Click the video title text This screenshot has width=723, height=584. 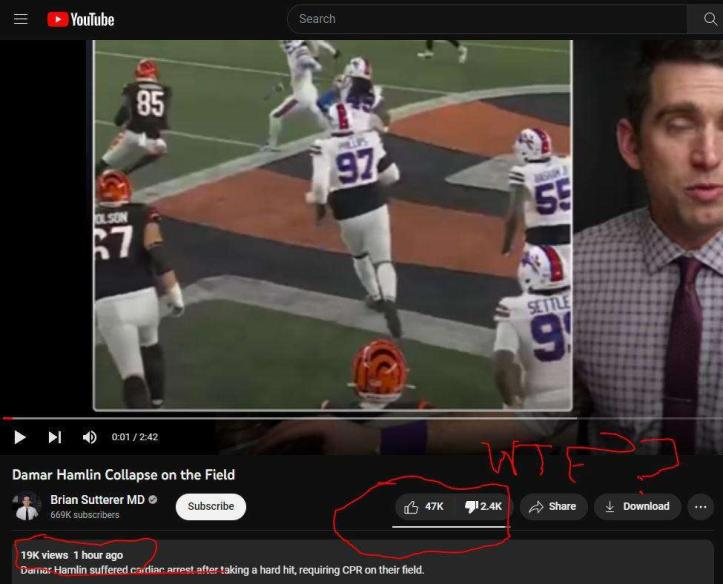(x=123, y=474)
